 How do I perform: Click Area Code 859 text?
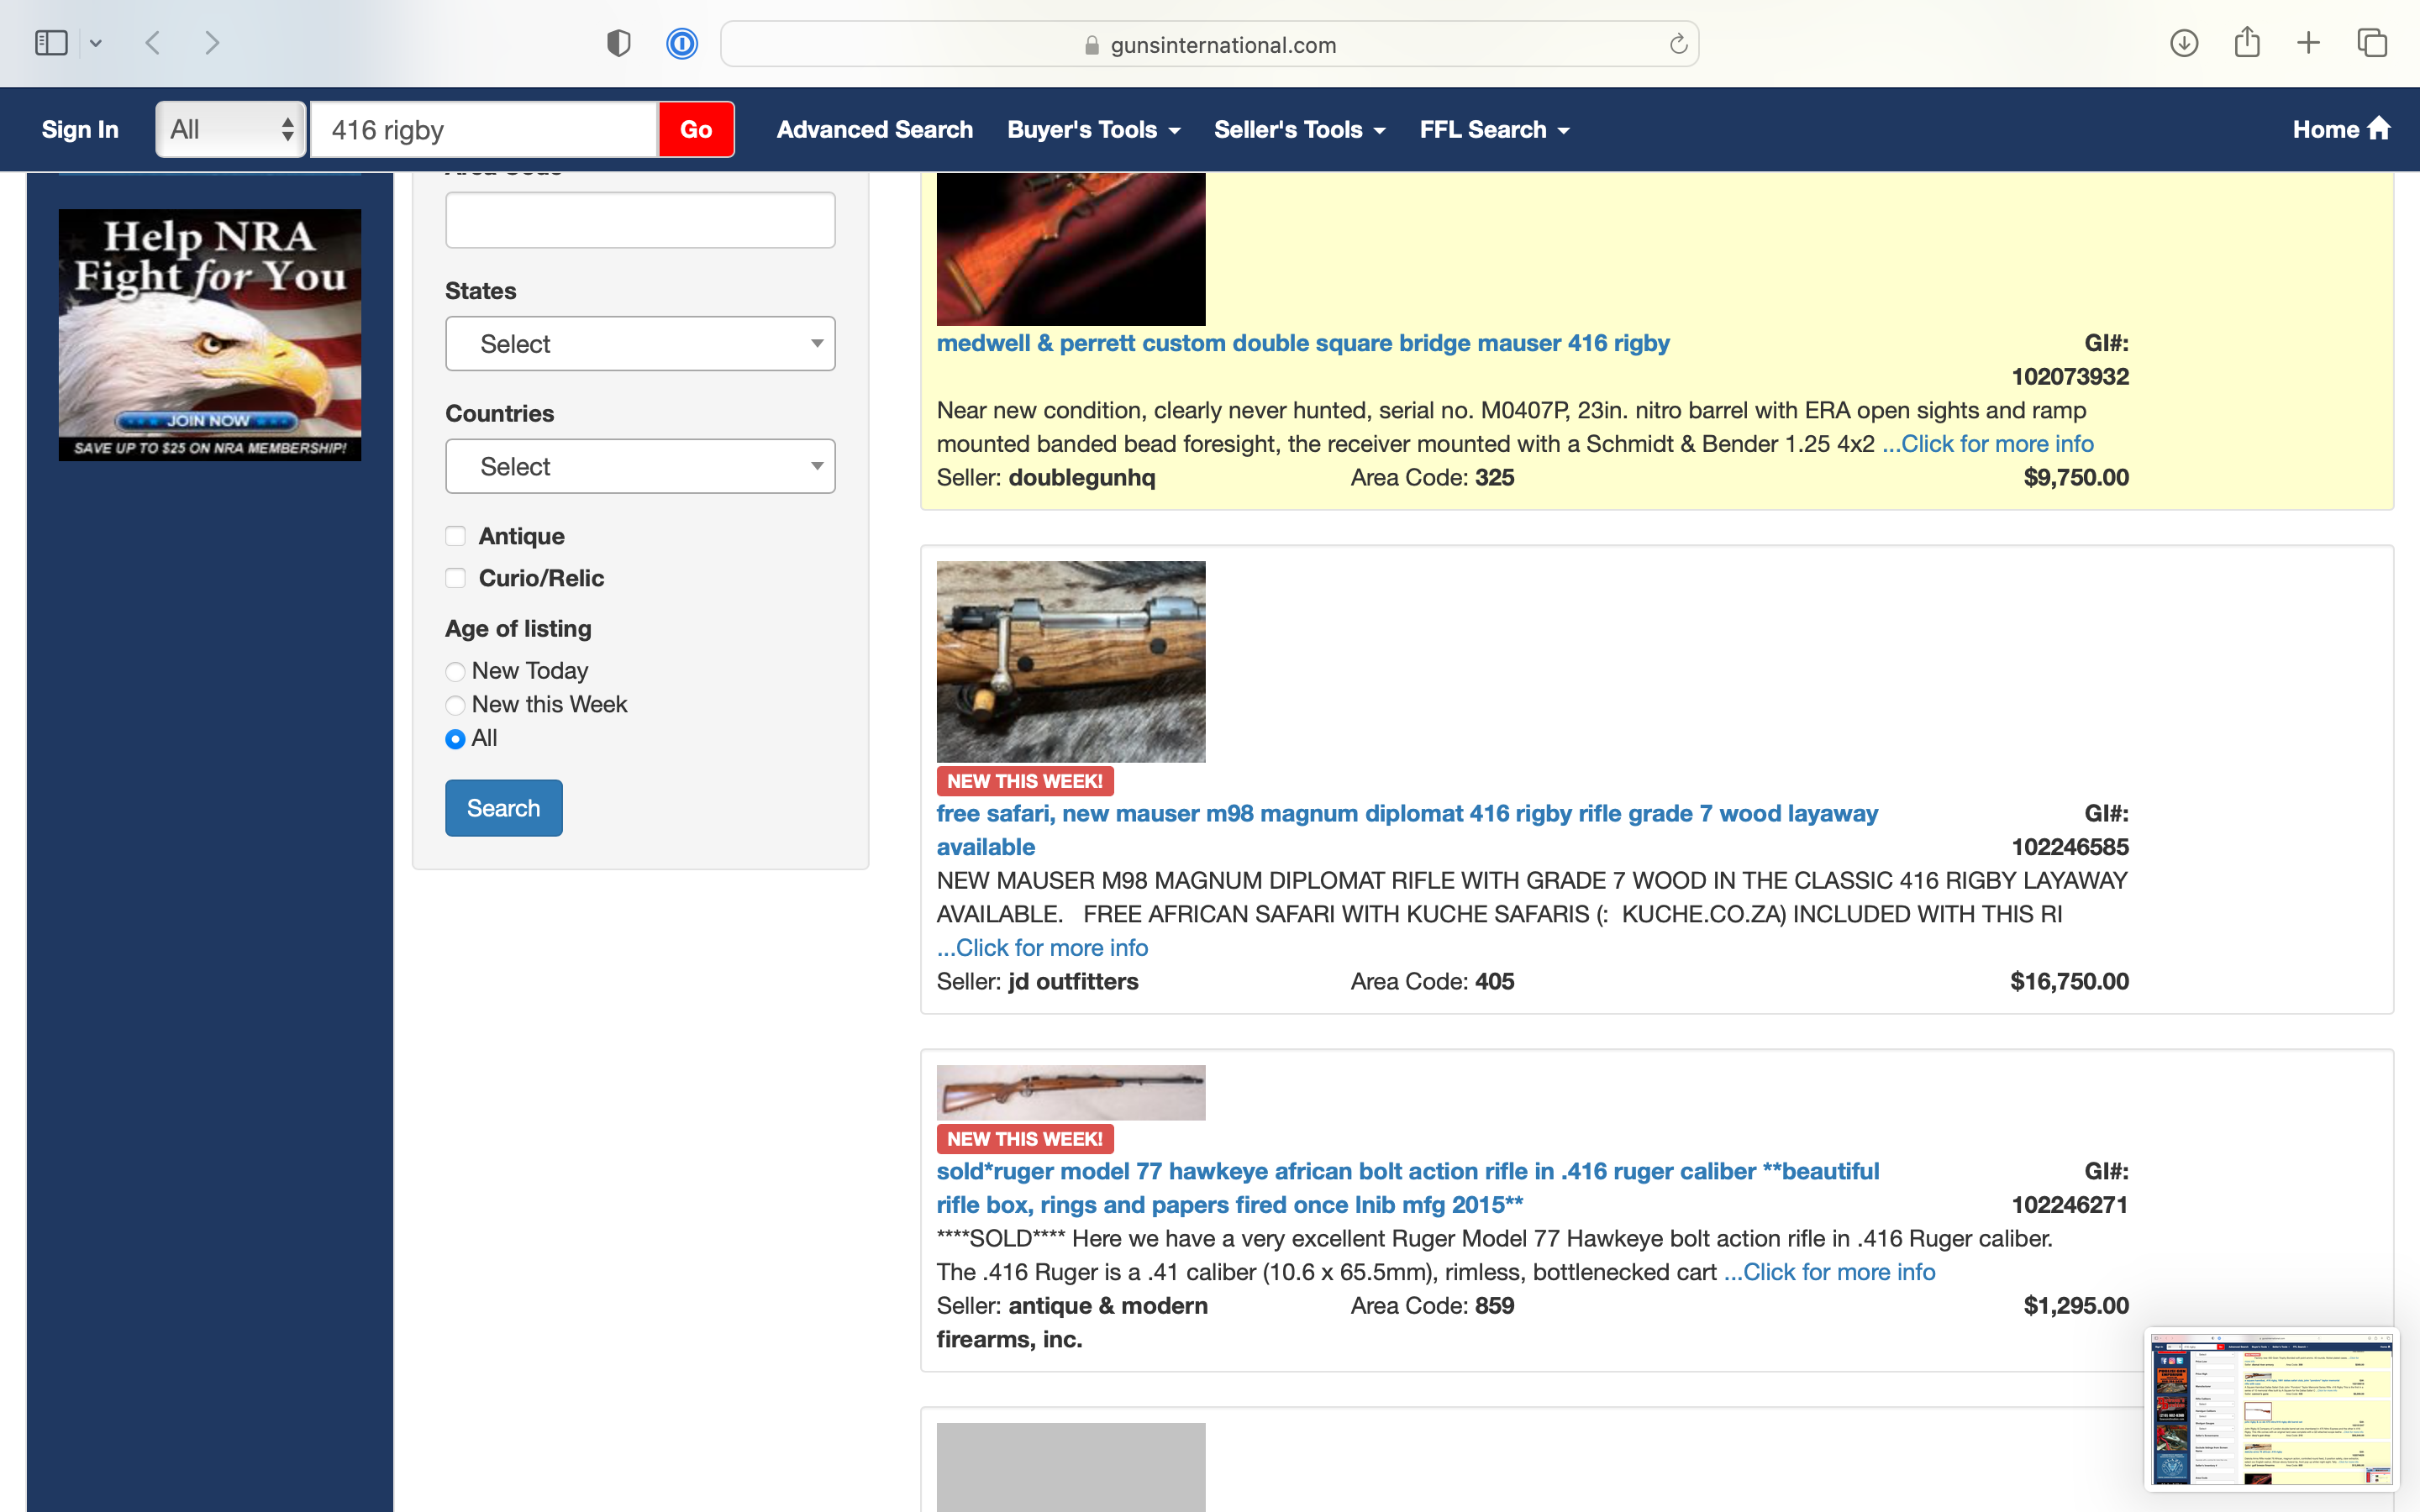[x=1432, y=1306]
